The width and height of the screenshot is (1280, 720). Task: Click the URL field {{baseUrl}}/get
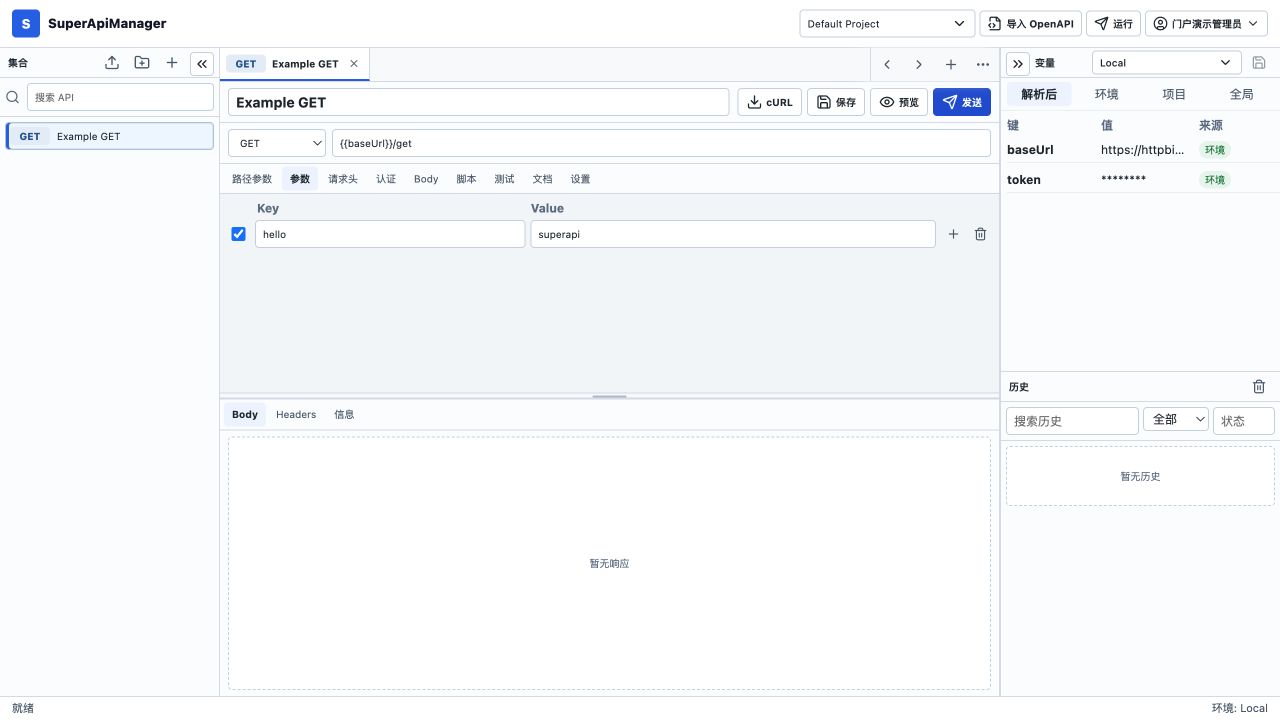661,143
